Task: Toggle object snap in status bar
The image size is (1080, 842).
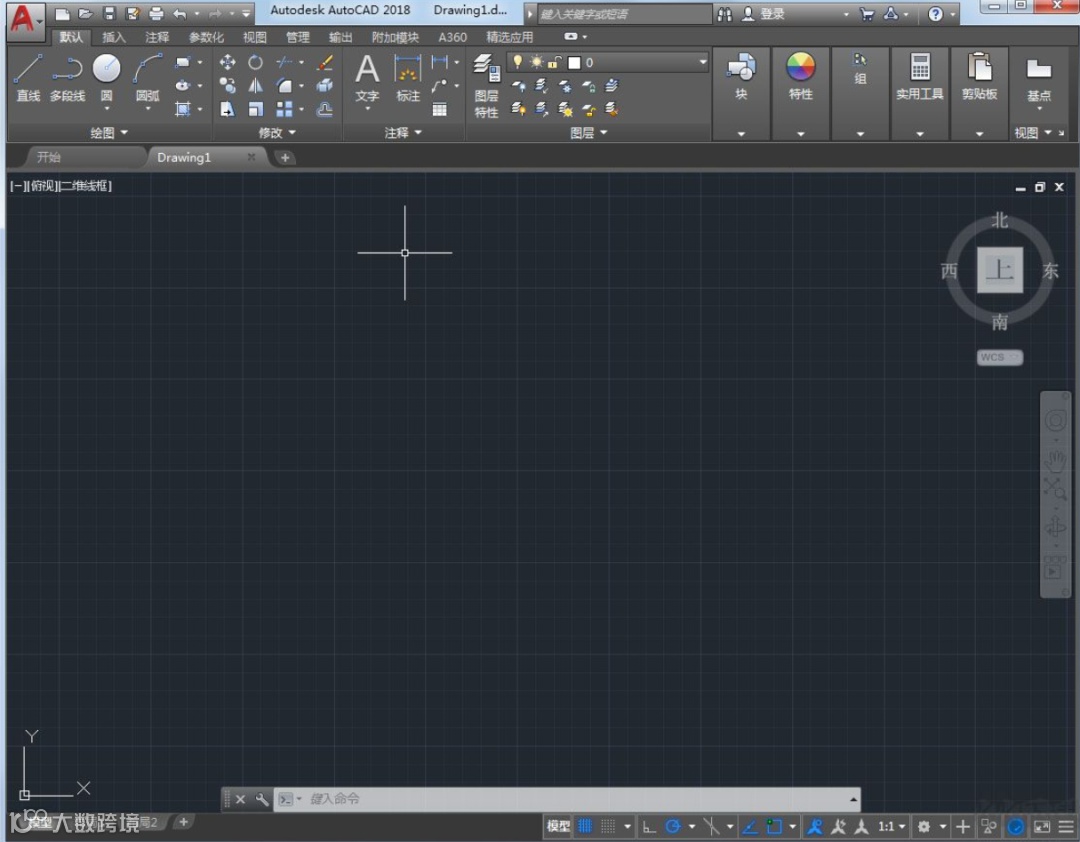Action: click(x=775, y=826)
